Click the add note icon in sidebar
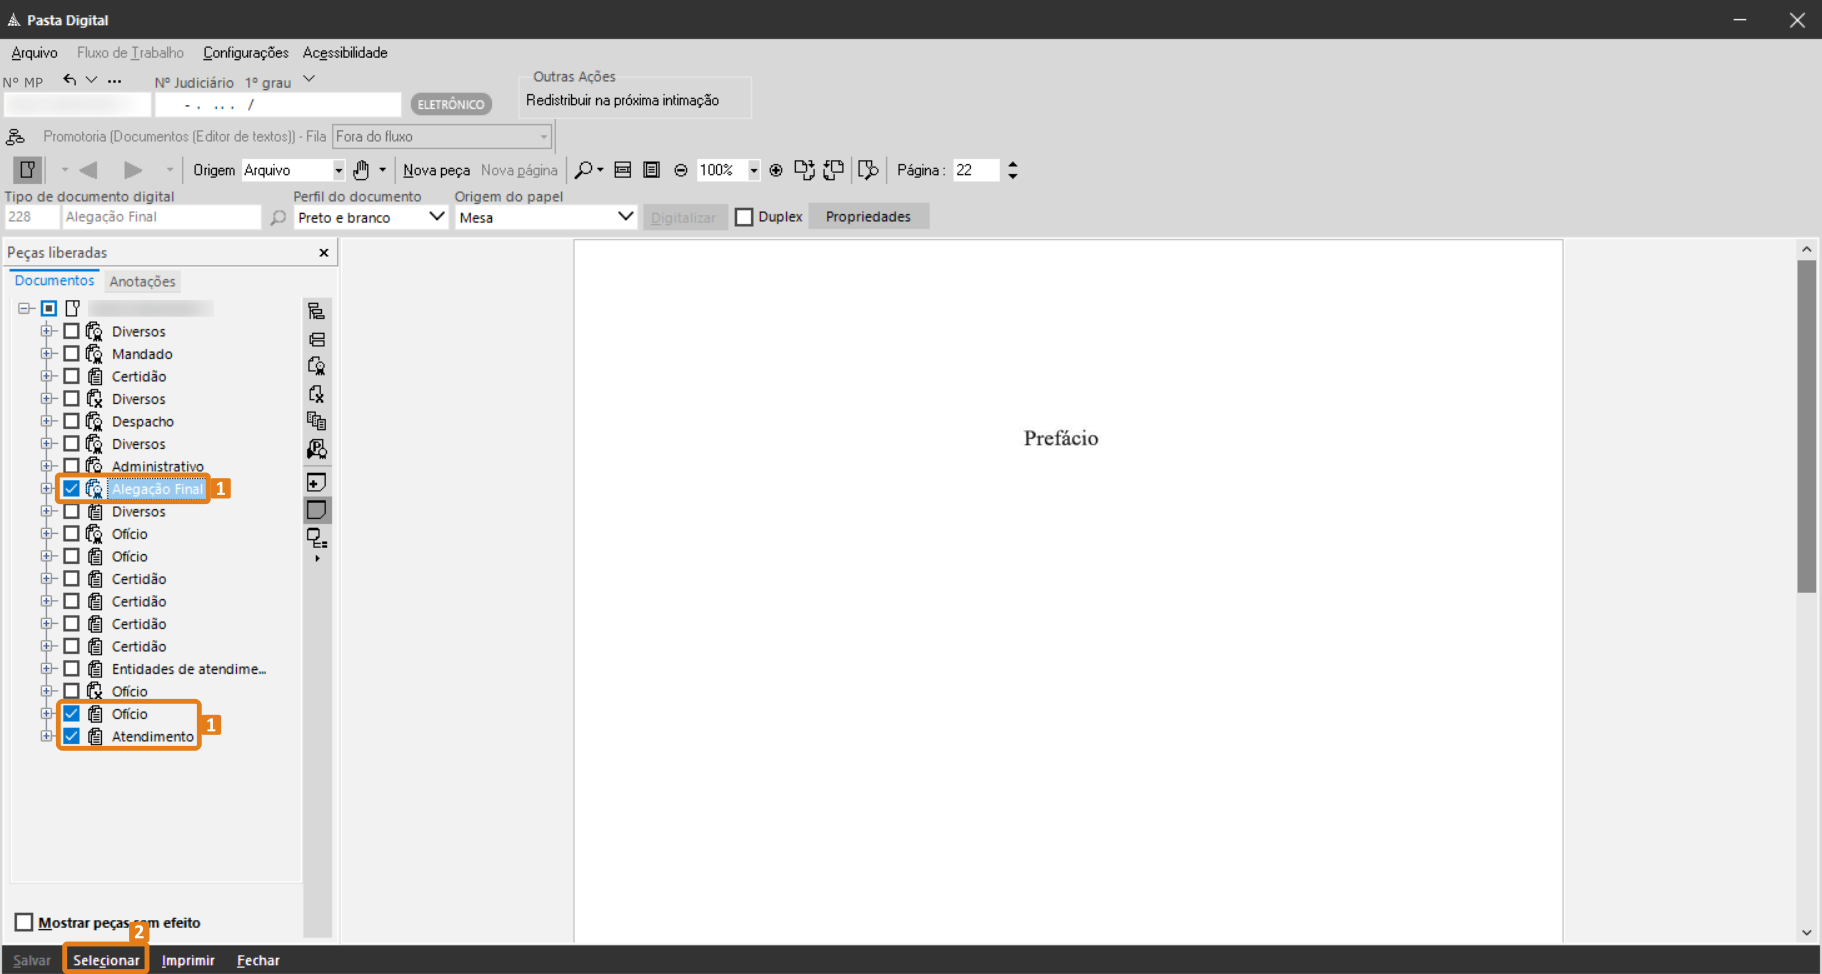Screen dimensions: 1822x974 pos(316,483)
